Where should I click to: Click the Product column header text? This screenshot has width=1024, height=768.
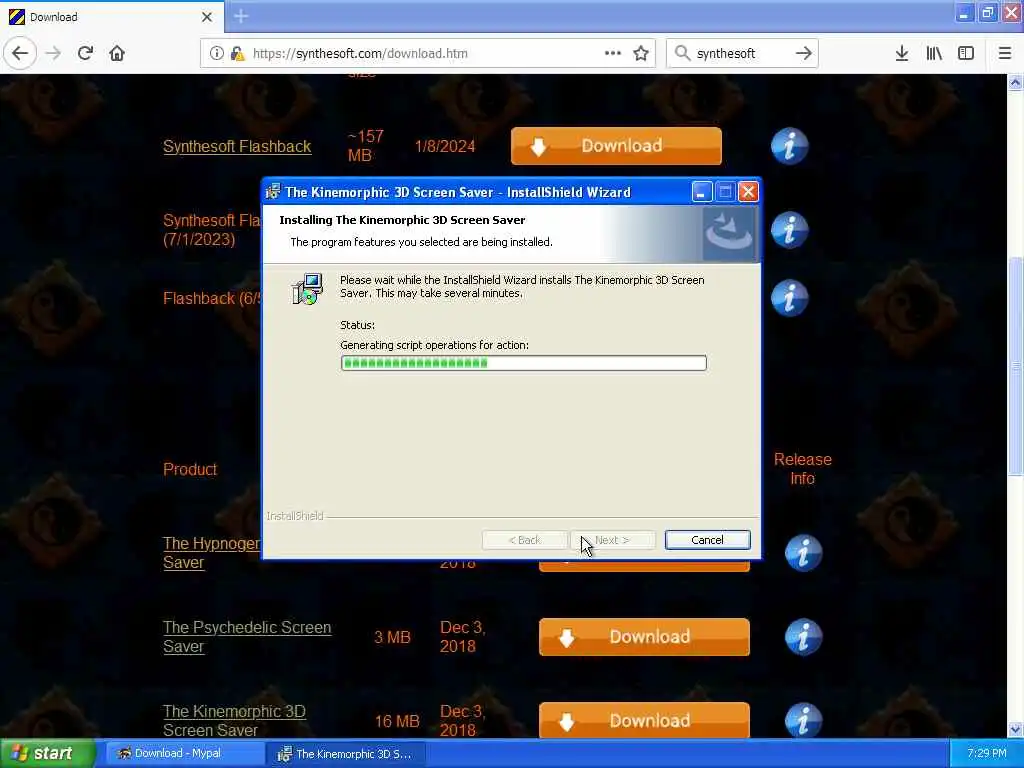coord(190,470)
